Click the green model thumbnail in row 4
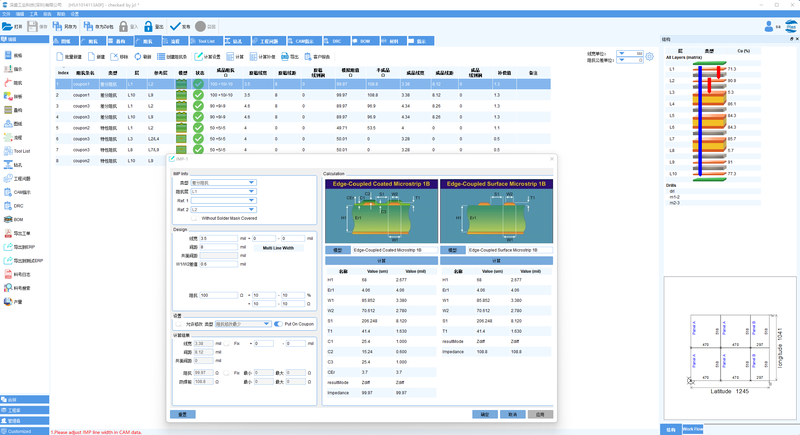This screenshot has height=435, width=800. pyautogui.click(x=181, y=117)
